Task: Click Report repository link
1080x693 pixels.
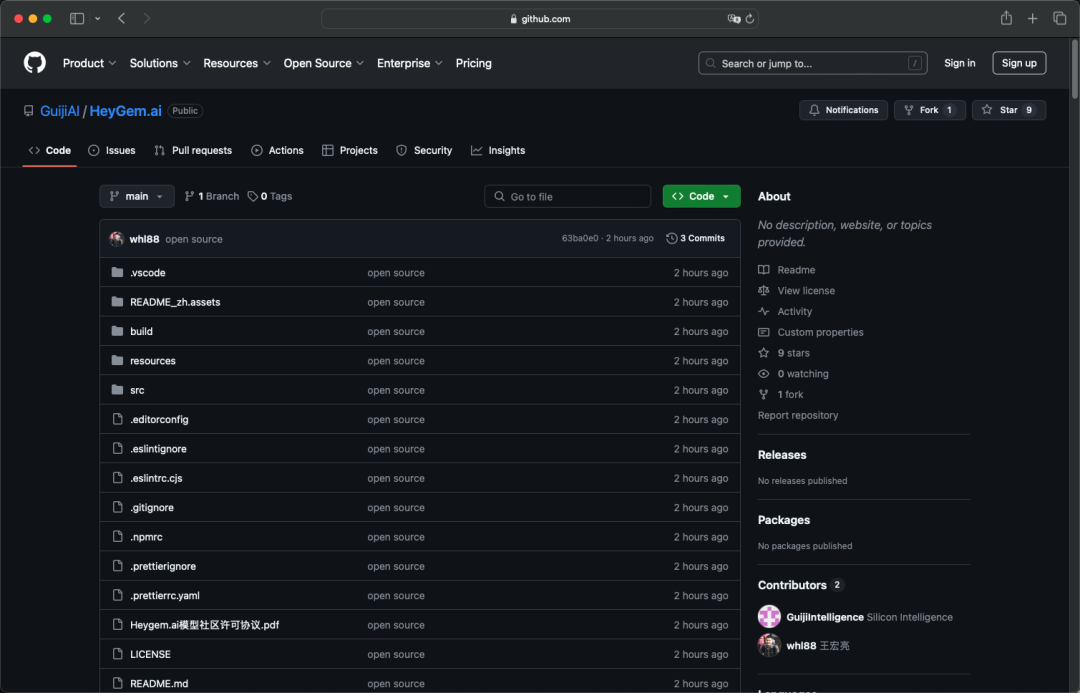Action: pyautogui.click(x=798, y=415)
